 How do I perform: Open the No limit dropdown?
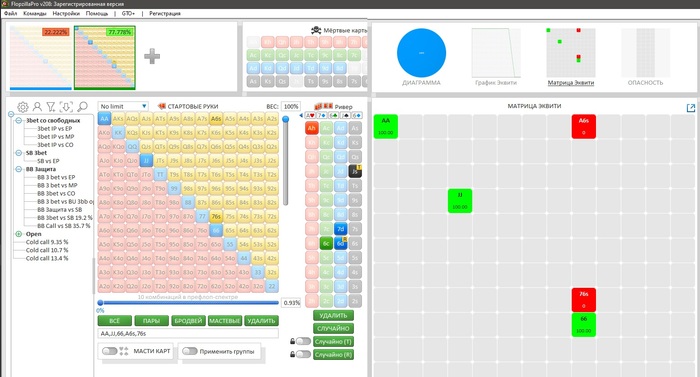(123, 106)
